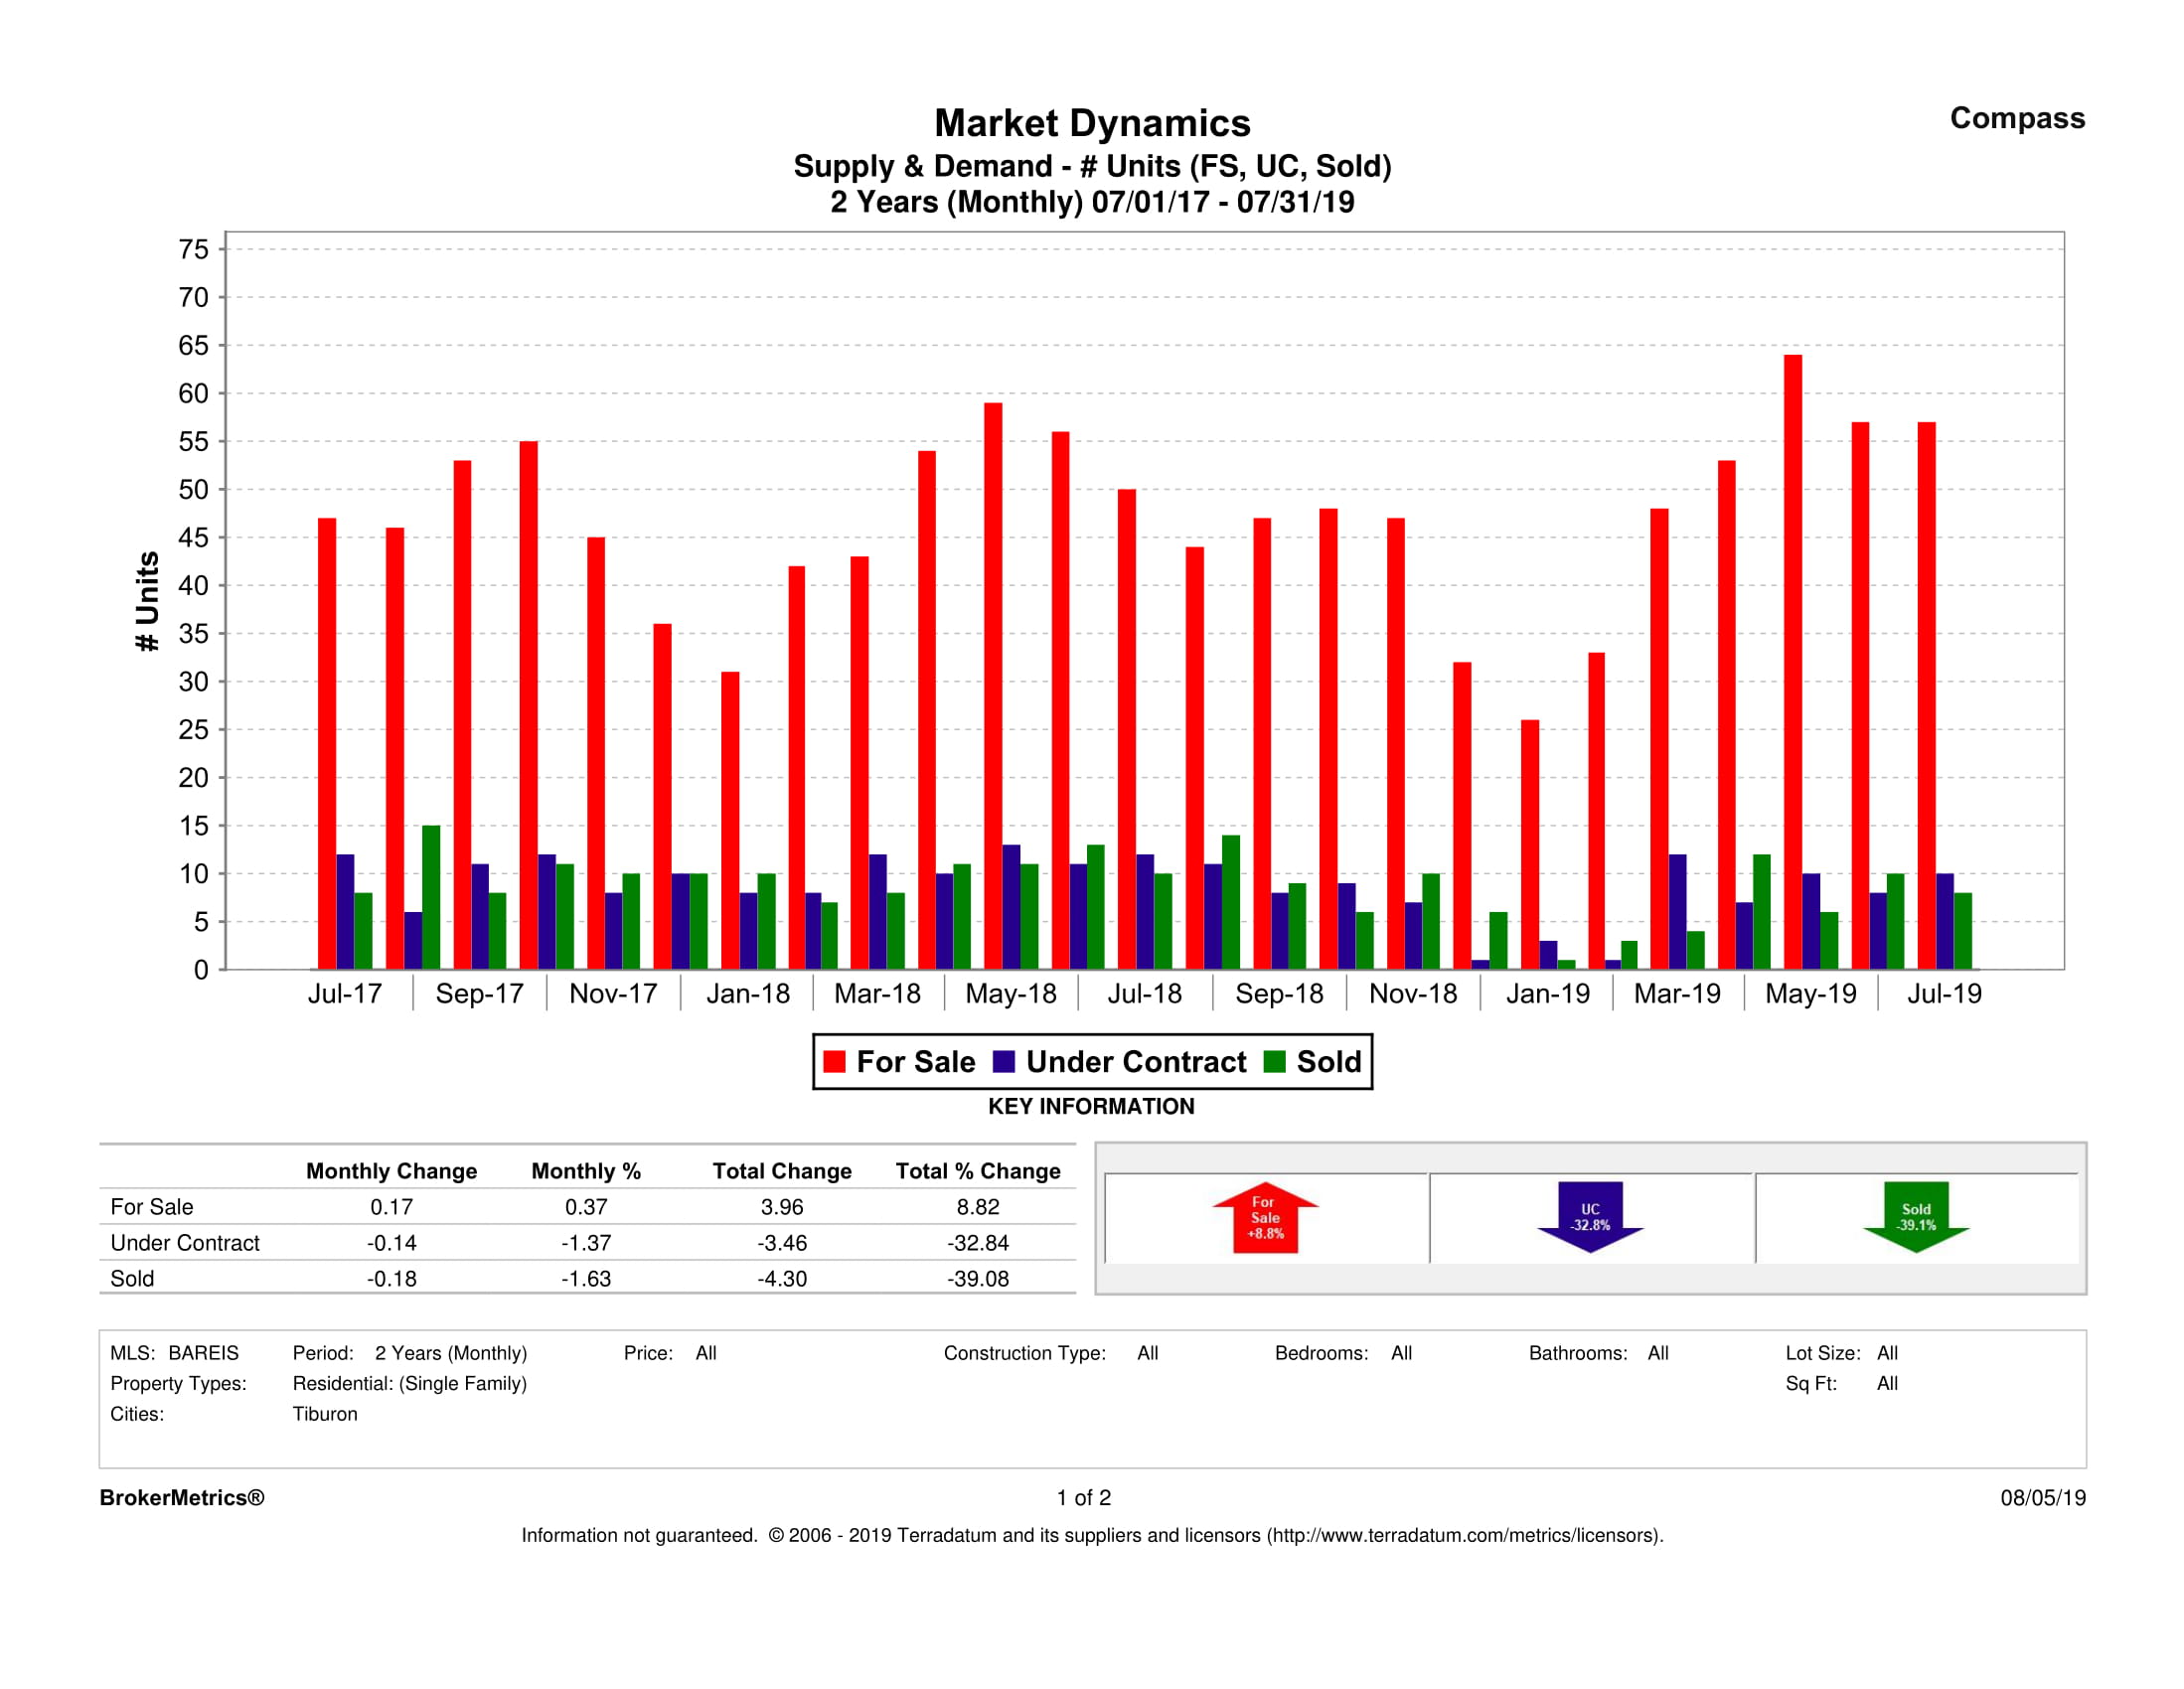Select the Under Contract table row label
This screenshot has height=1689, width=2184.
pyautogui.click(x=185, y=1243)
